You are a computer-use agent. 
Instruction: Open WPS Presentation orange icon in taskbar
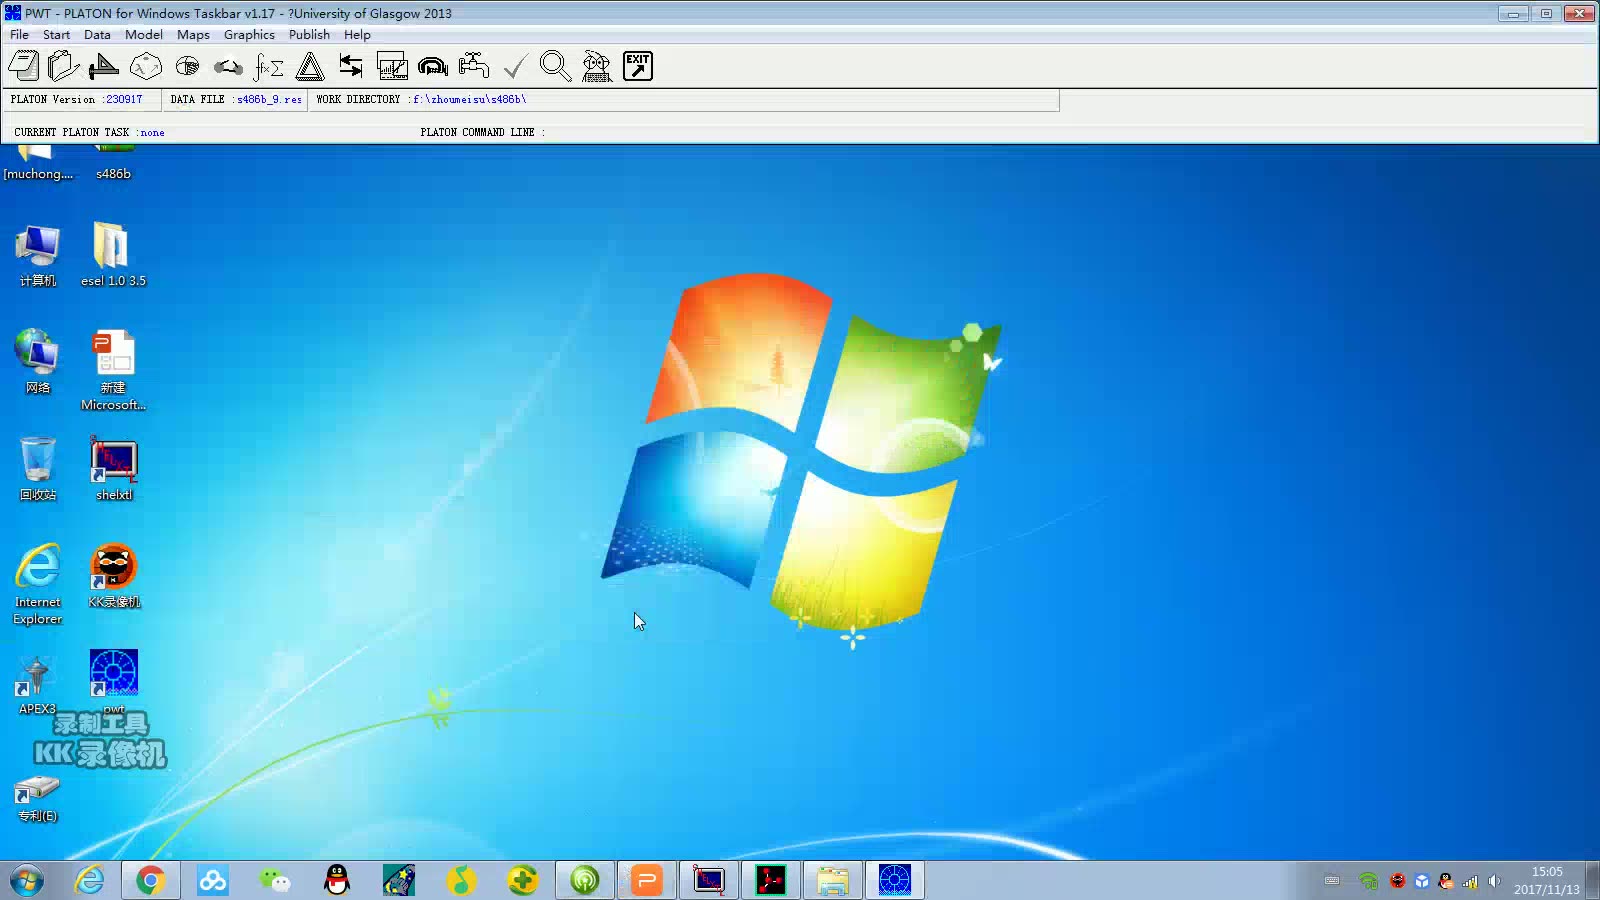pyautogui.click(x=647, y=880)
